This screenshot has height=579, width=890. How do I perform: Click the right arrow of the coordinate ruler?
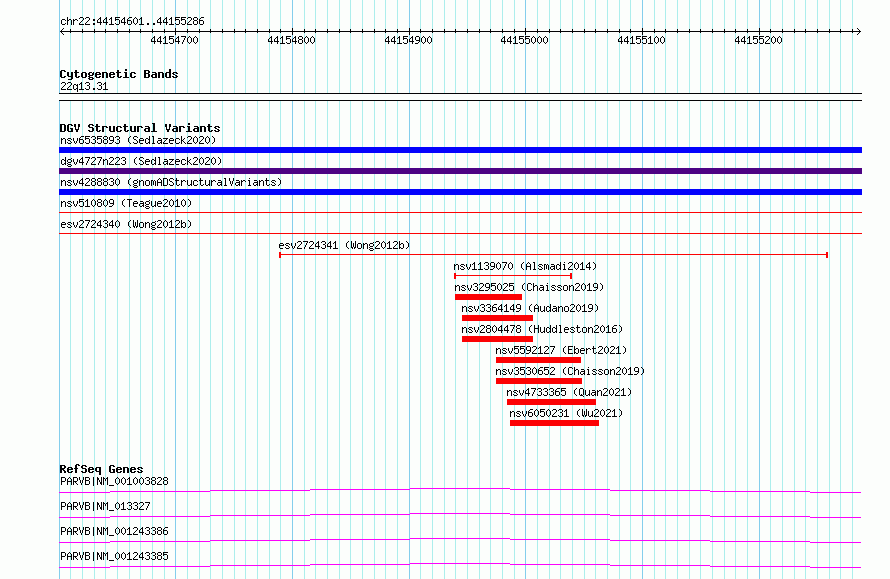[858, 31]
